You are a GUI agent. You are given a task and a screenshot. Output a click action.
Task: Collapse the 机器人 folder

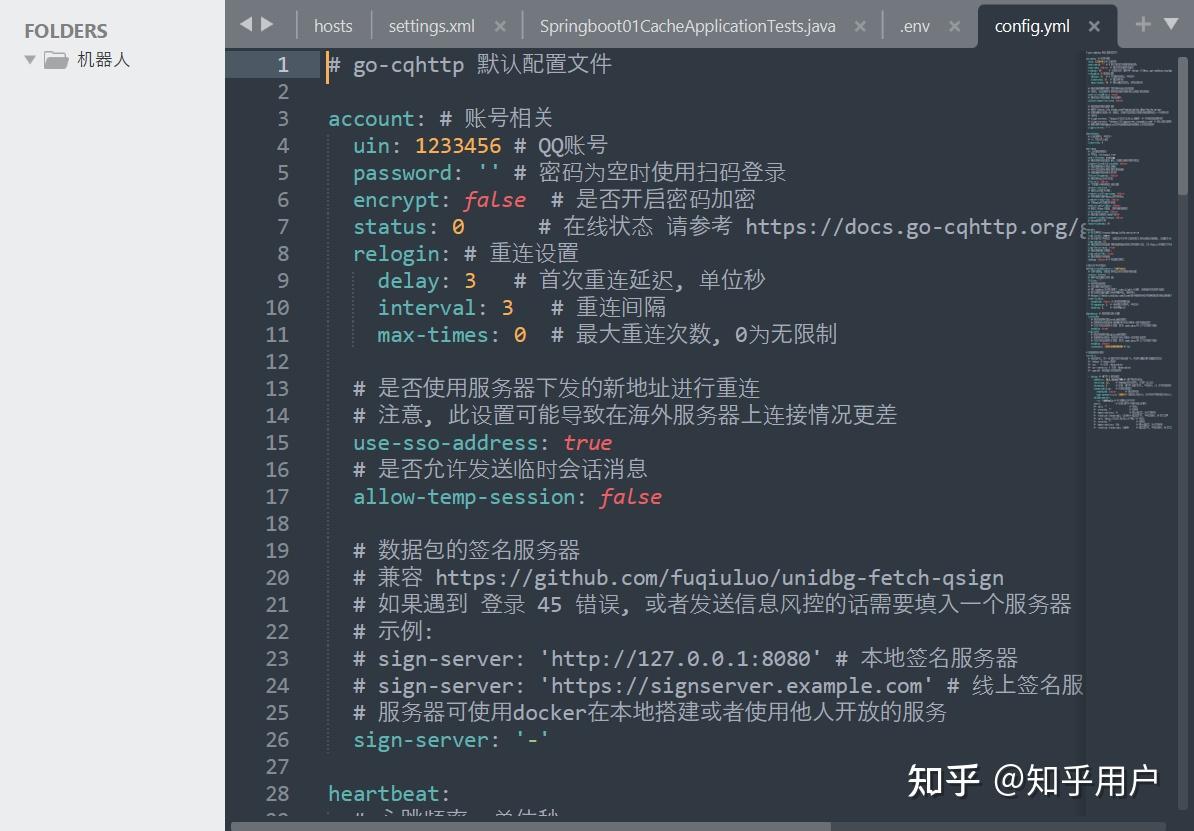pos(31,59)
